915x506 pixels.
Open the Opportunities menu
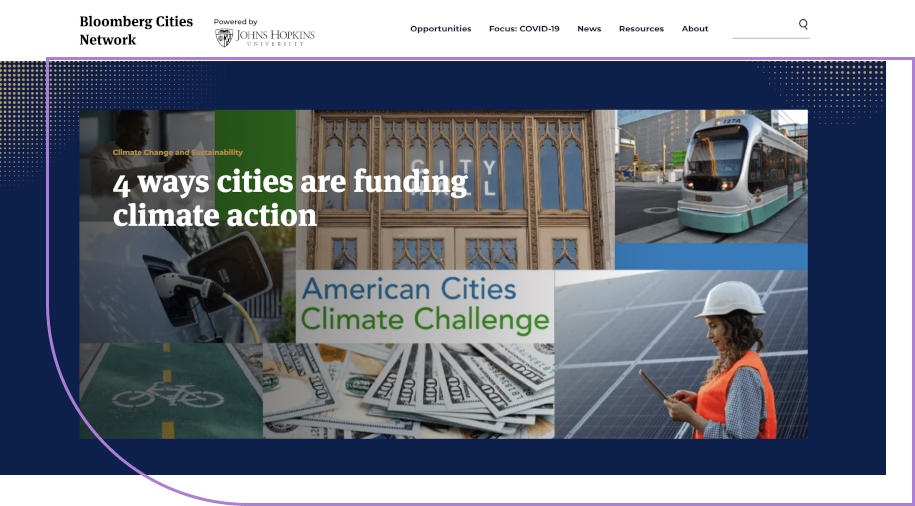click(x=440, y=29)
